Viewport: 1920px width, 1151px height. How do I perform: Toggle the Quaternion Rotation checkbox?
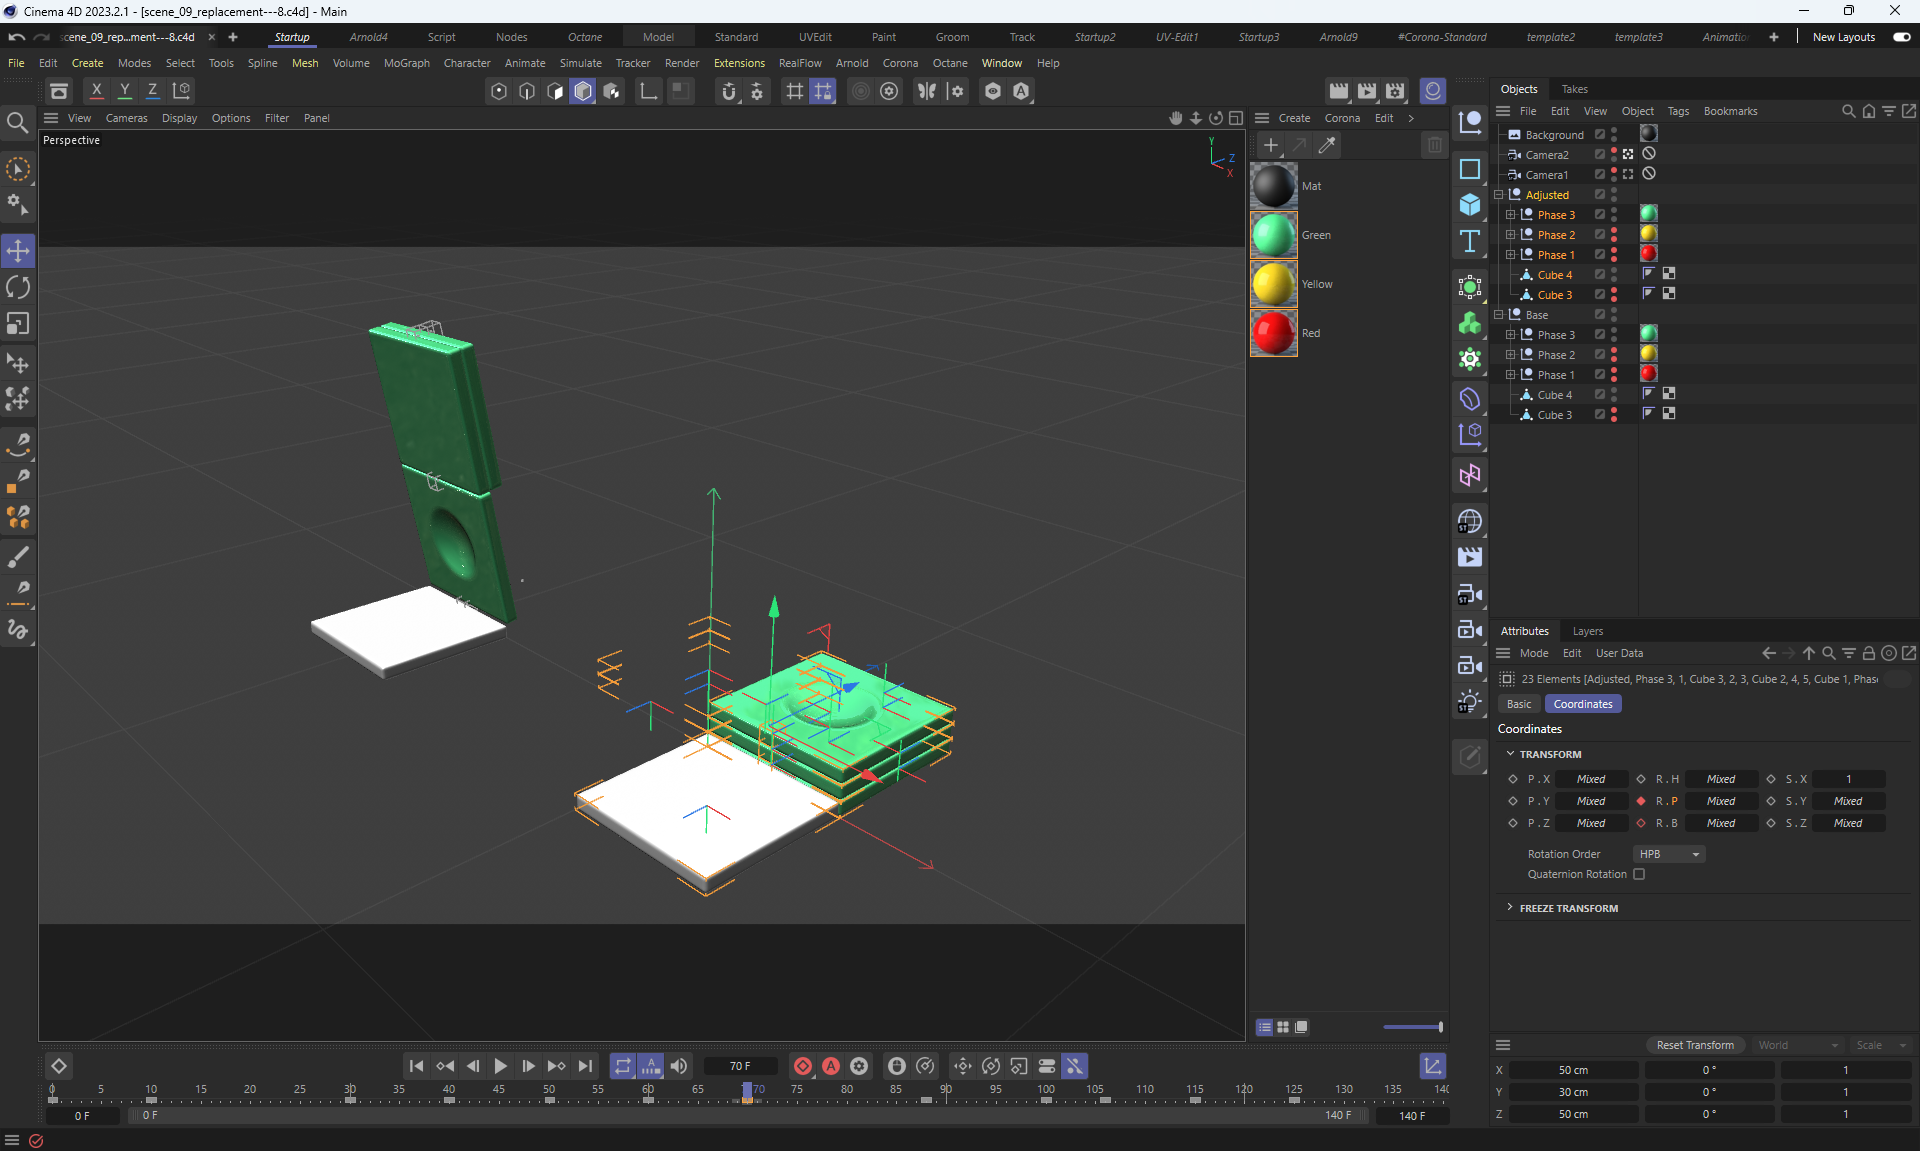pos(1639,874)
